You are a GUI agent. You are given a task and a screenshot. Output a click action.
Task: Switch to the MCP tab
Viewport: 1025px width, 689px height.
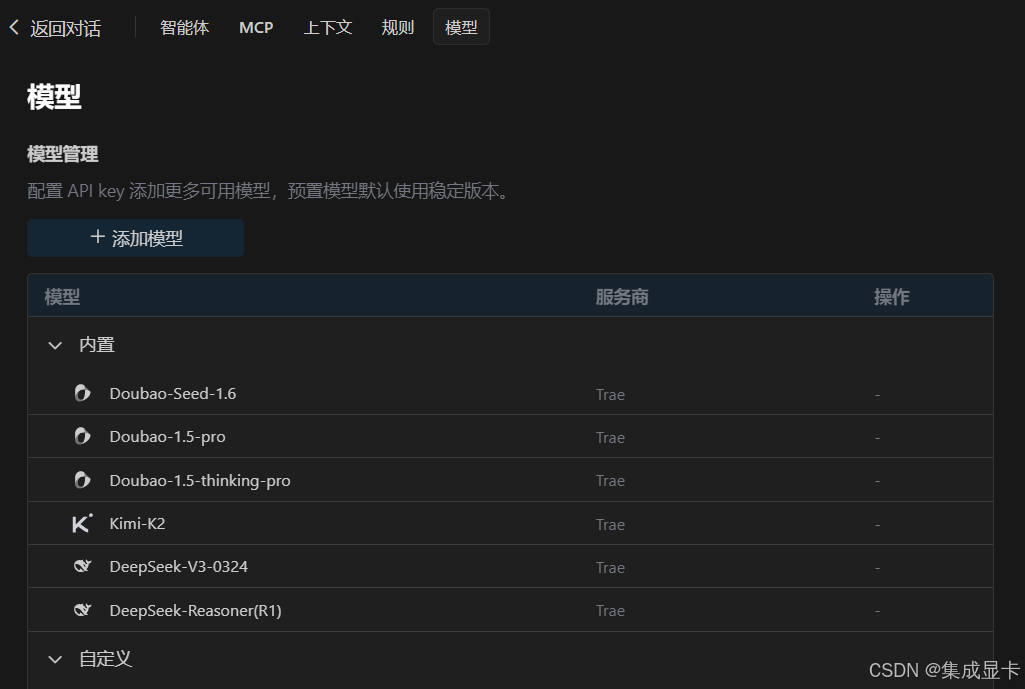256,27
